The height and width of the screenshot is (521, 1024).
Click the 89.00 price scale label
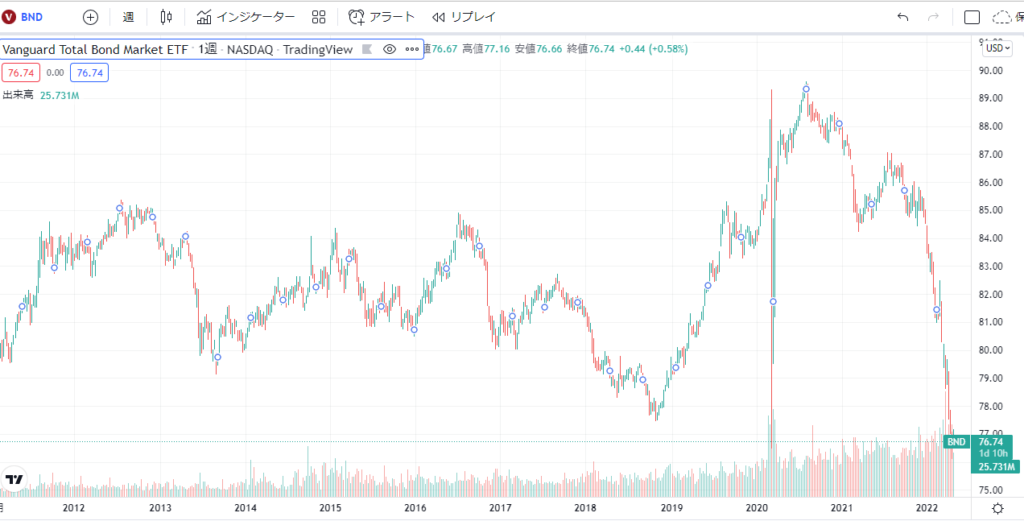[x=991, y=99]
